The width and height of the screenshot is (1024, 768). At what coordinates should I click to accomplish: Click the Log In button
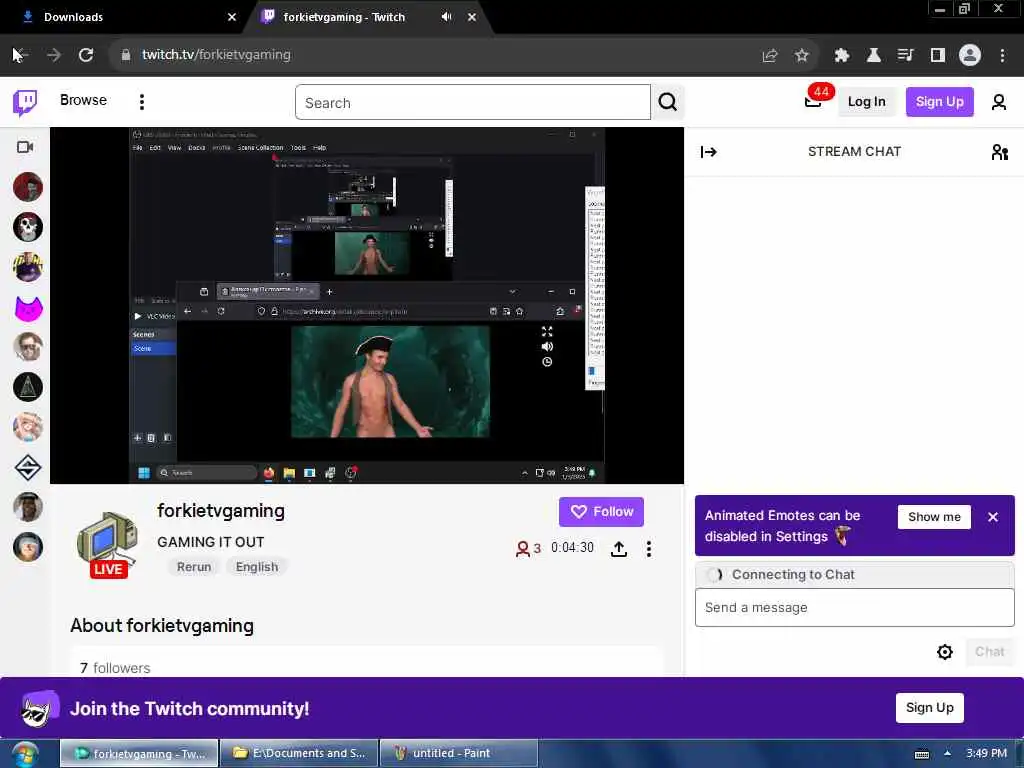[866, 102]
